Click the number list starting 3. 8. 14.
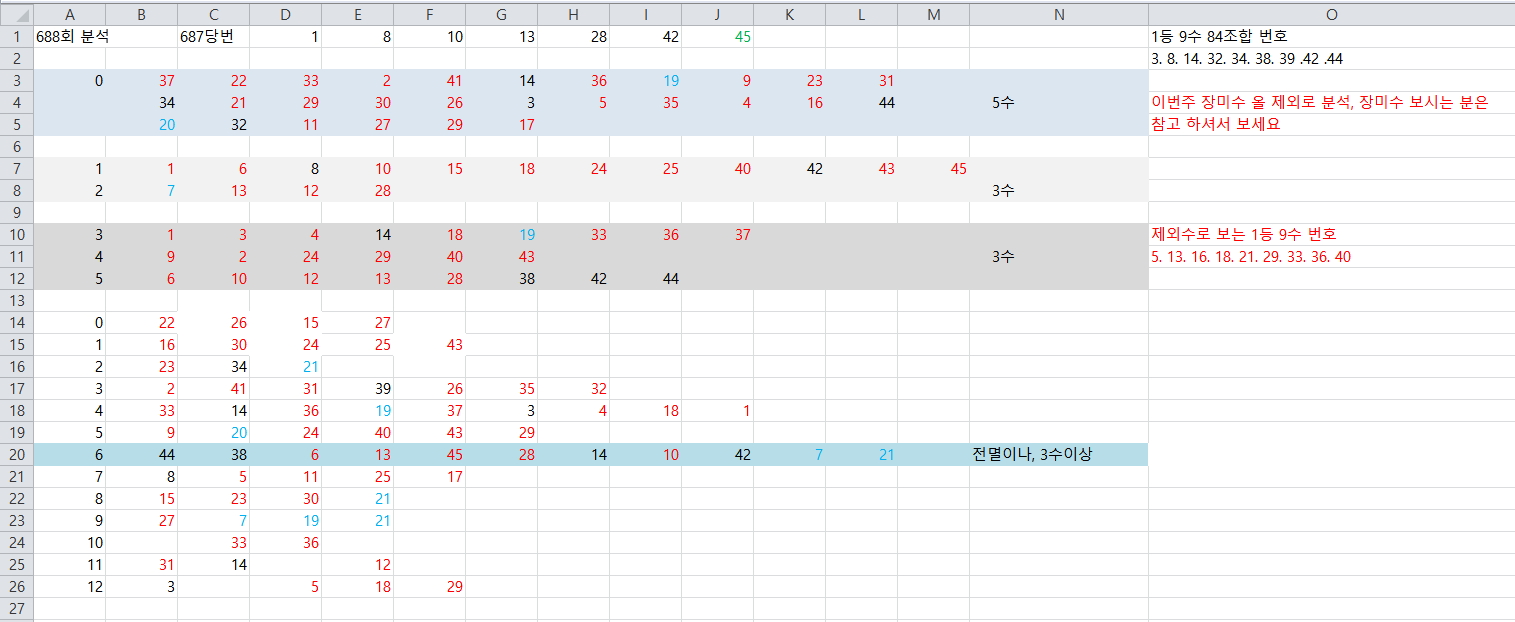Screen dimensions: 1515x622 (1246, 59)
